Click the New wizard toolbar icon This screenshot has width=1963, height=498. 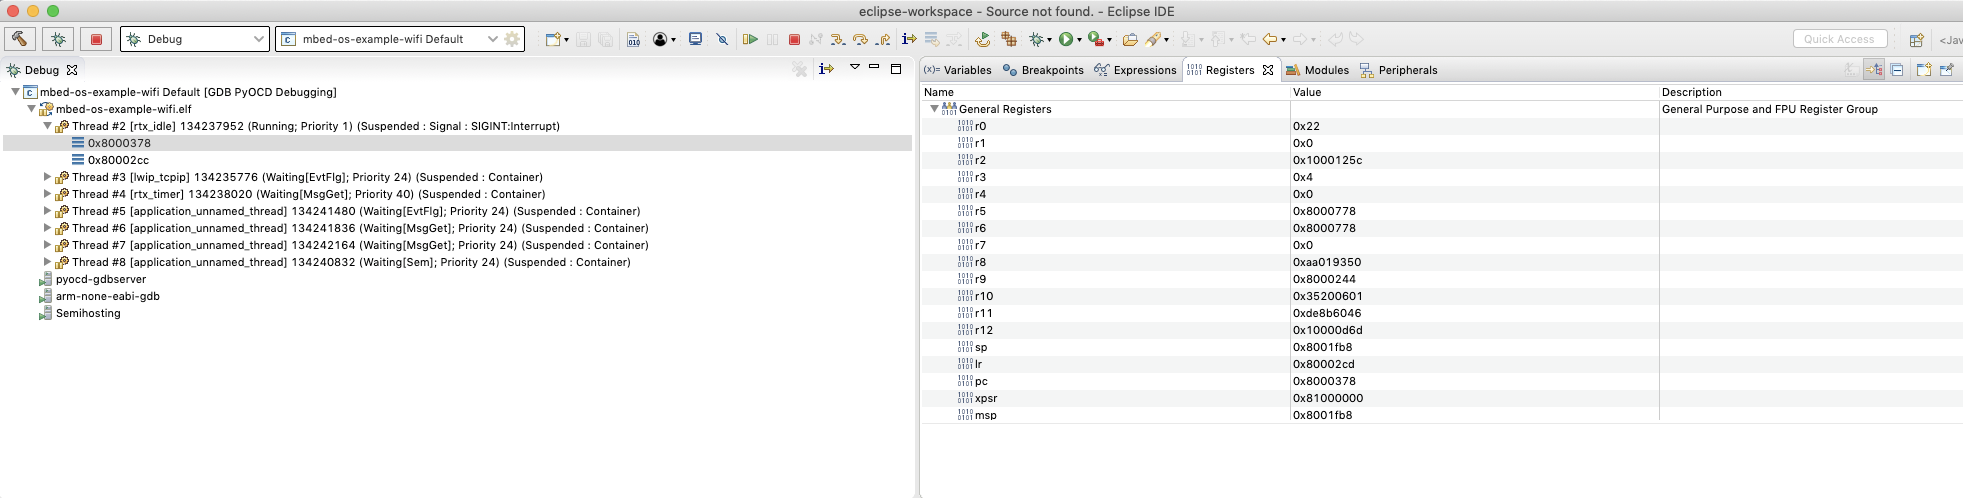(x=552, y=39)
